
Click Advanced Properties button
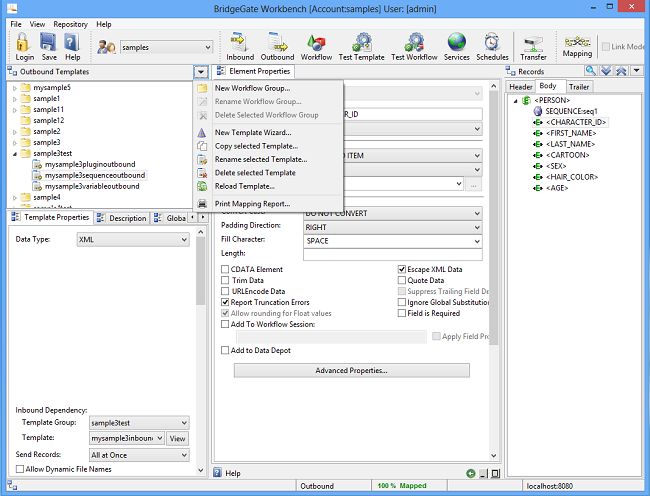[352, 370]
